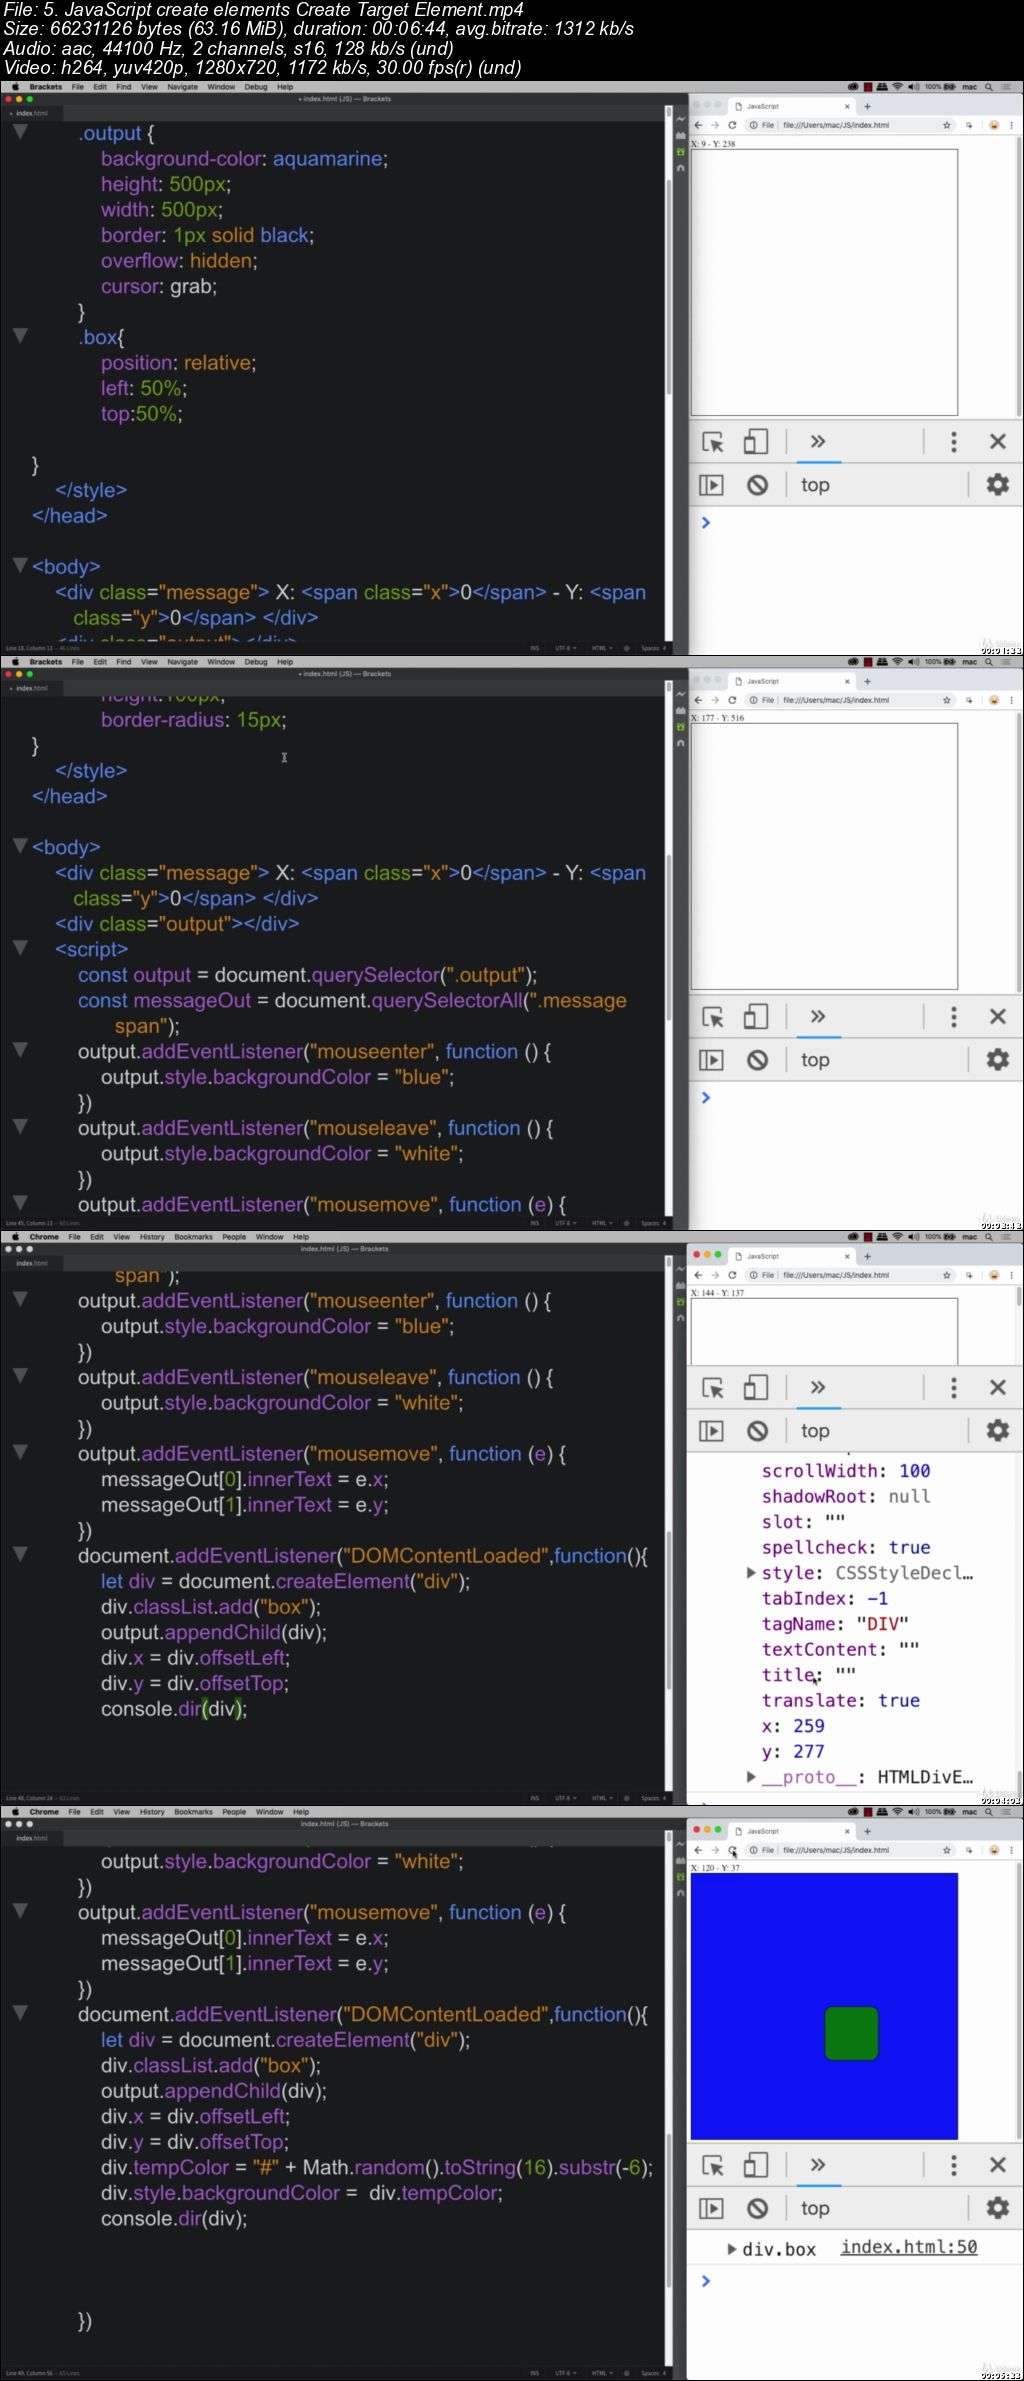
Task: Show more DevTools tabs (>>) in X: 177 frame
Action: click(x=817, y=1017)
